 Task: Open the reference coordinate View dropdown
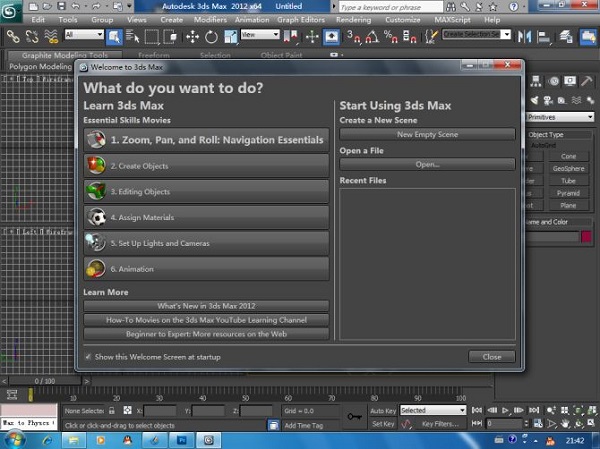tap(260, 34)
